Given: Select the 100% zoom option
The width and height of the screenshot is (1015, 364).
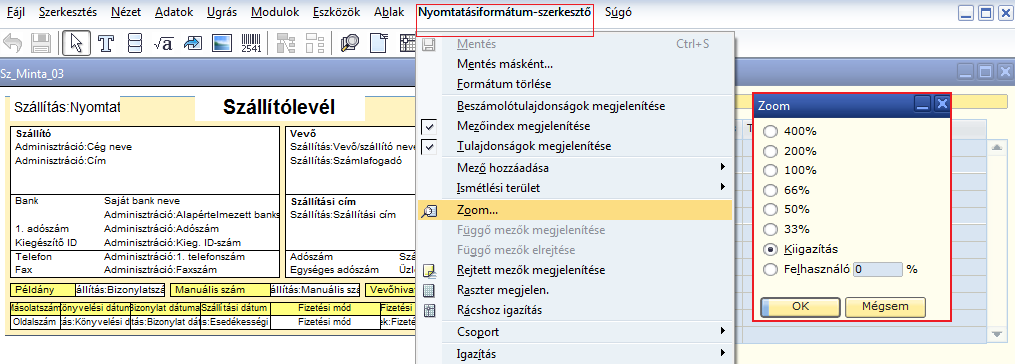Looking at the screenshot, I should coord(770,171).
